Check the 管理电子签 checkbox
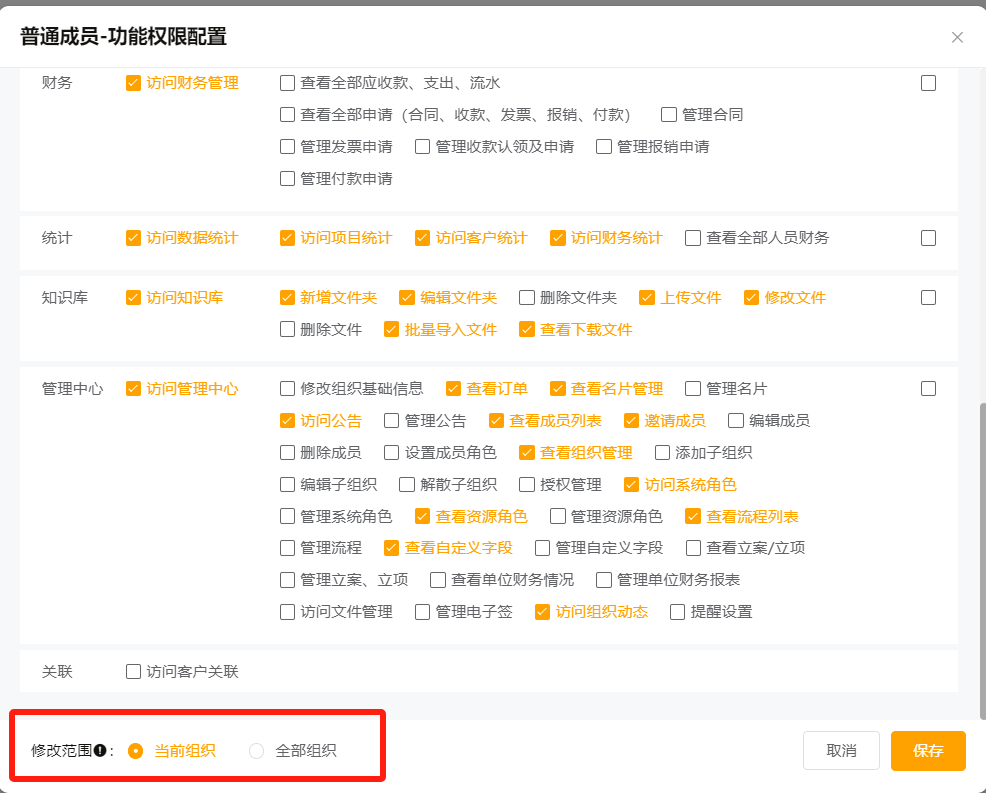 [422, 612]
